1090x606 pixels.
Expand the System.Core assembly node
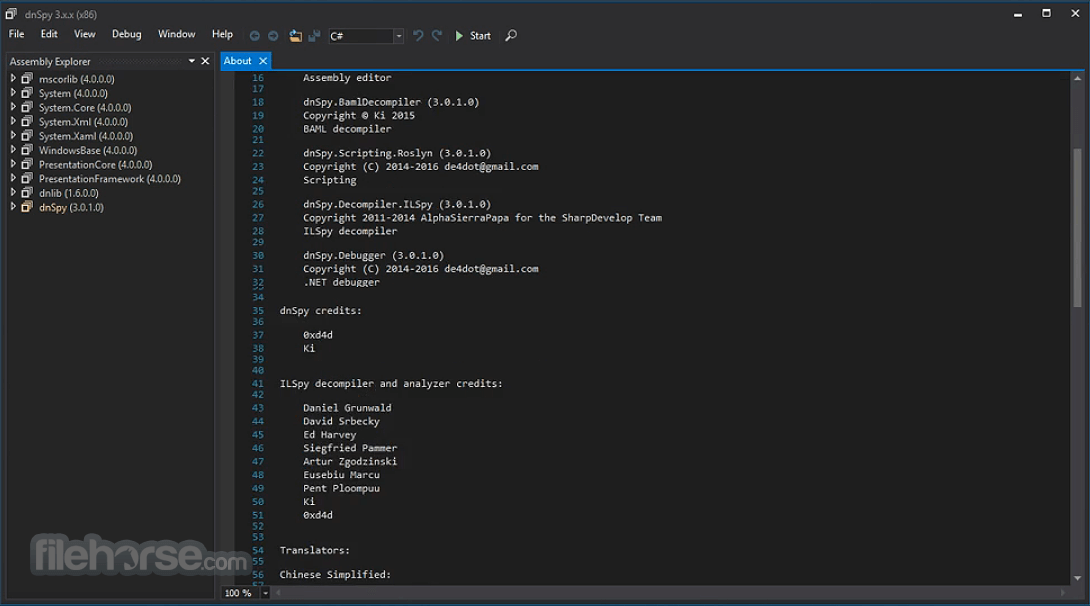pyautogui.click(x=13, y=107)
